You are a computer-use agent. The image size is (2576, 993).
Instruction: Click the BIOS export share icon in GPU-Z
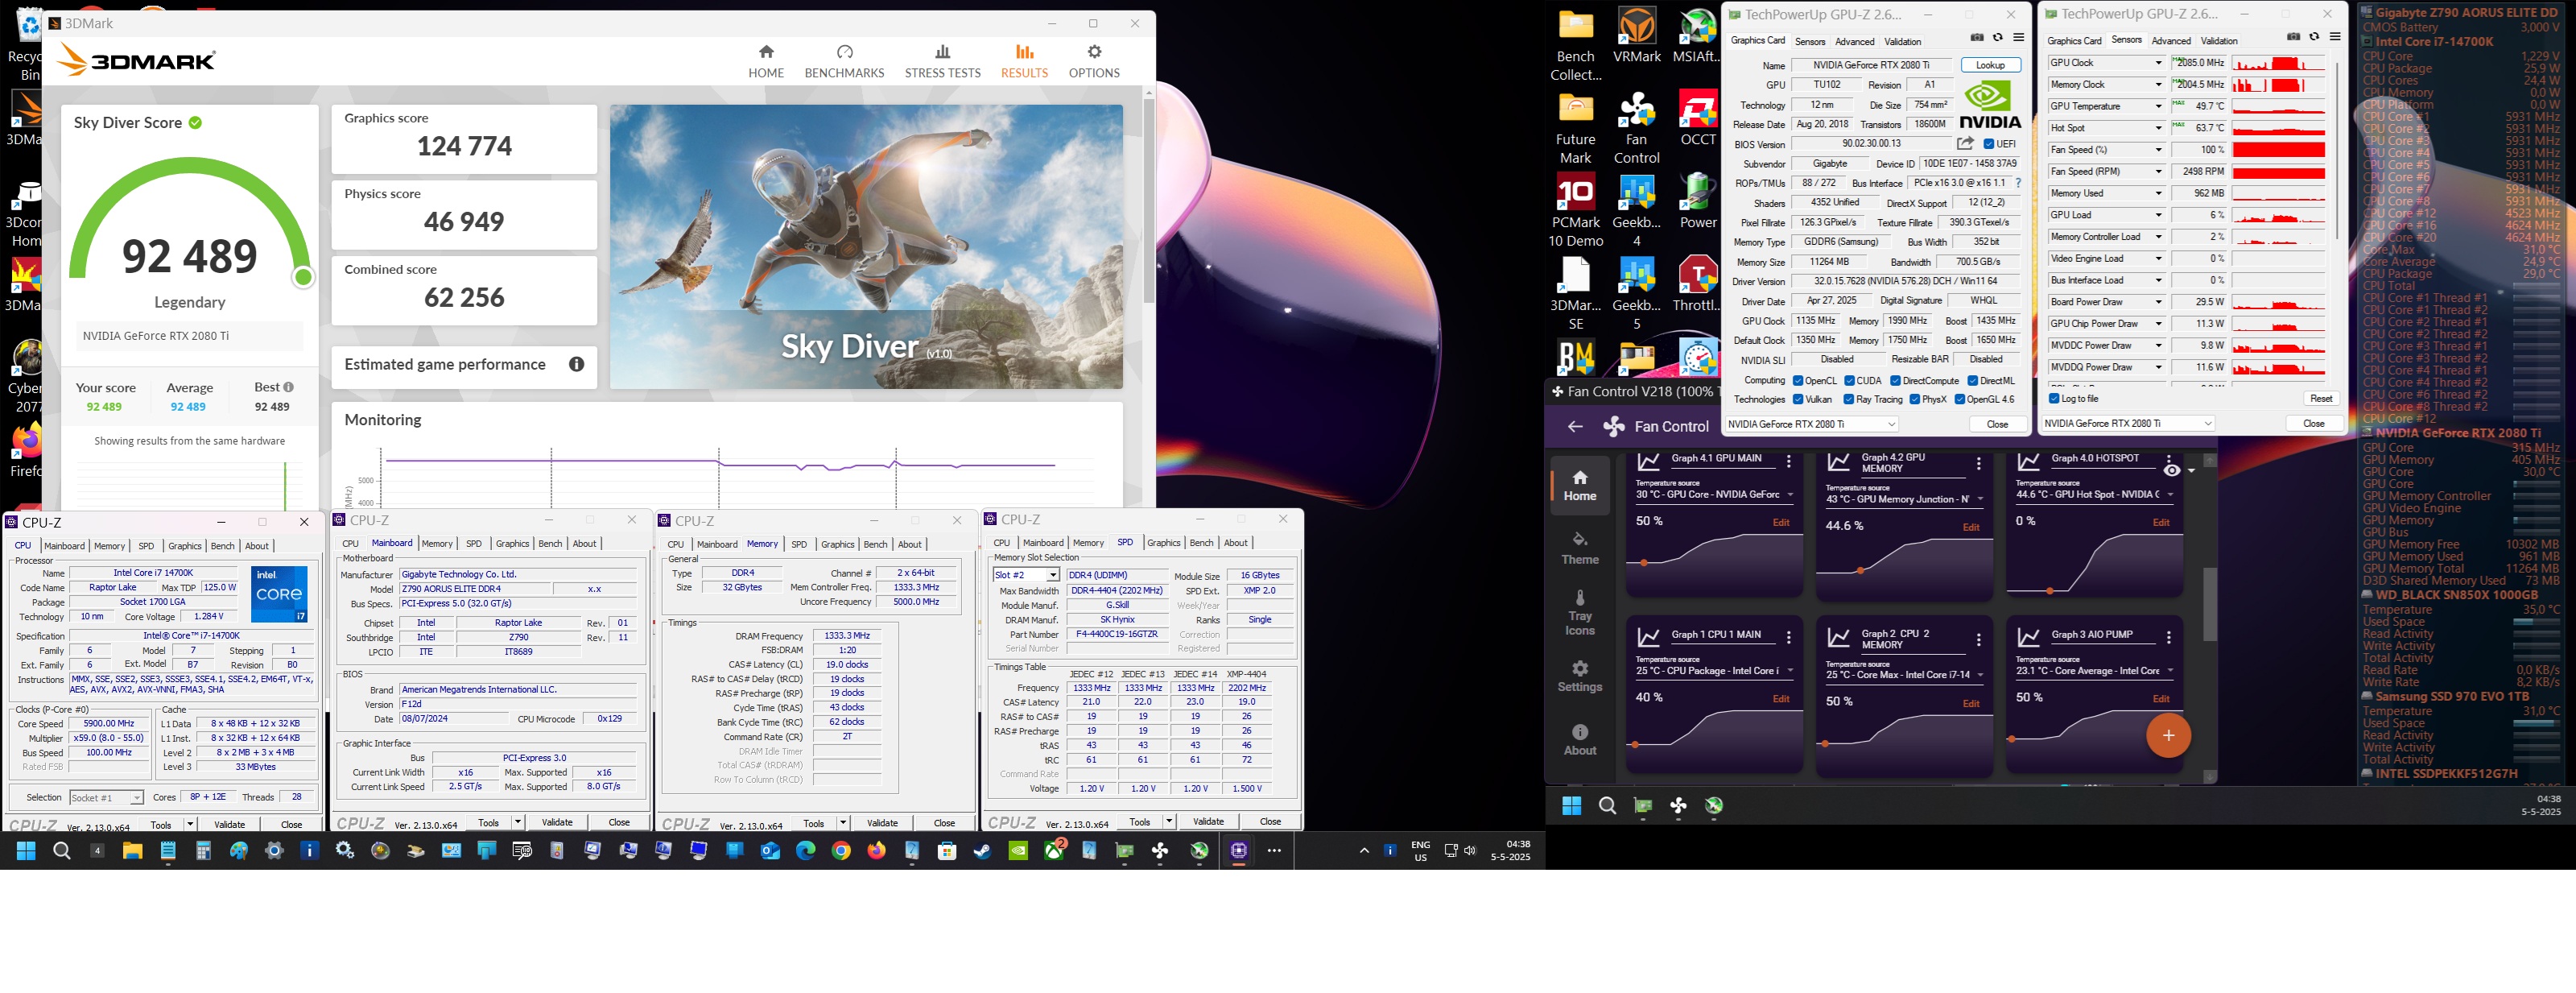coord(1965,144)
